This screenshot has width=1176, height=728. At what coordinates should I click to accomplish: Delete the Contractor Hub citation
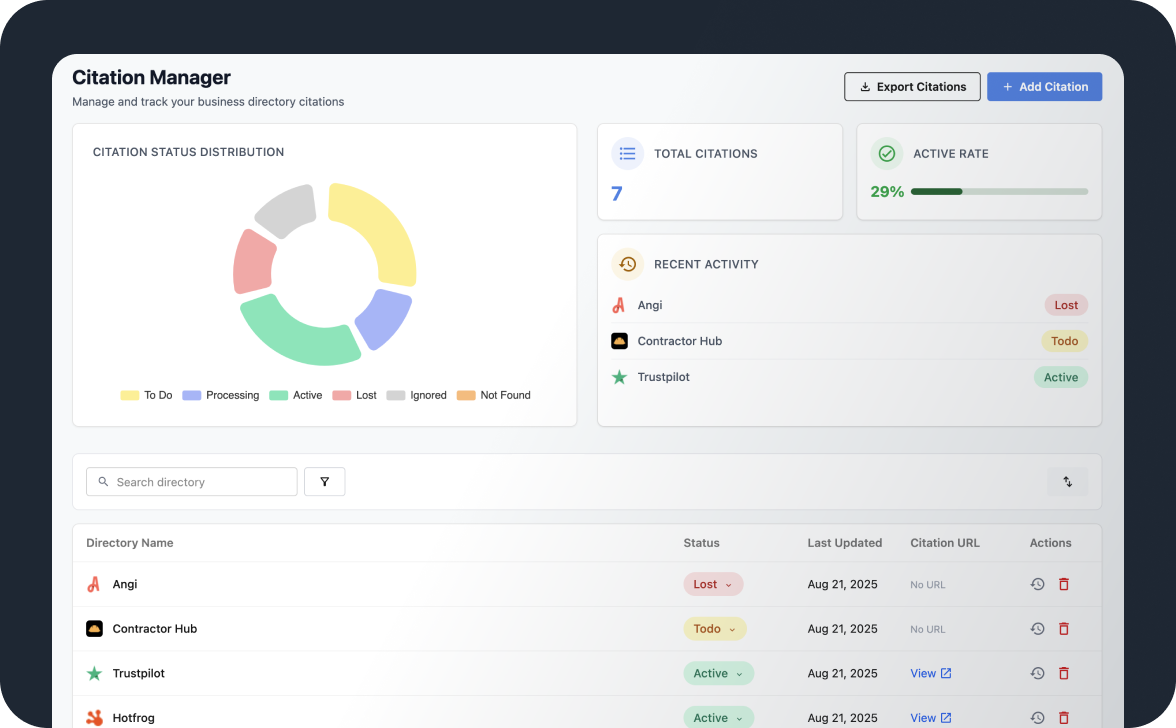click(1063, 629)
